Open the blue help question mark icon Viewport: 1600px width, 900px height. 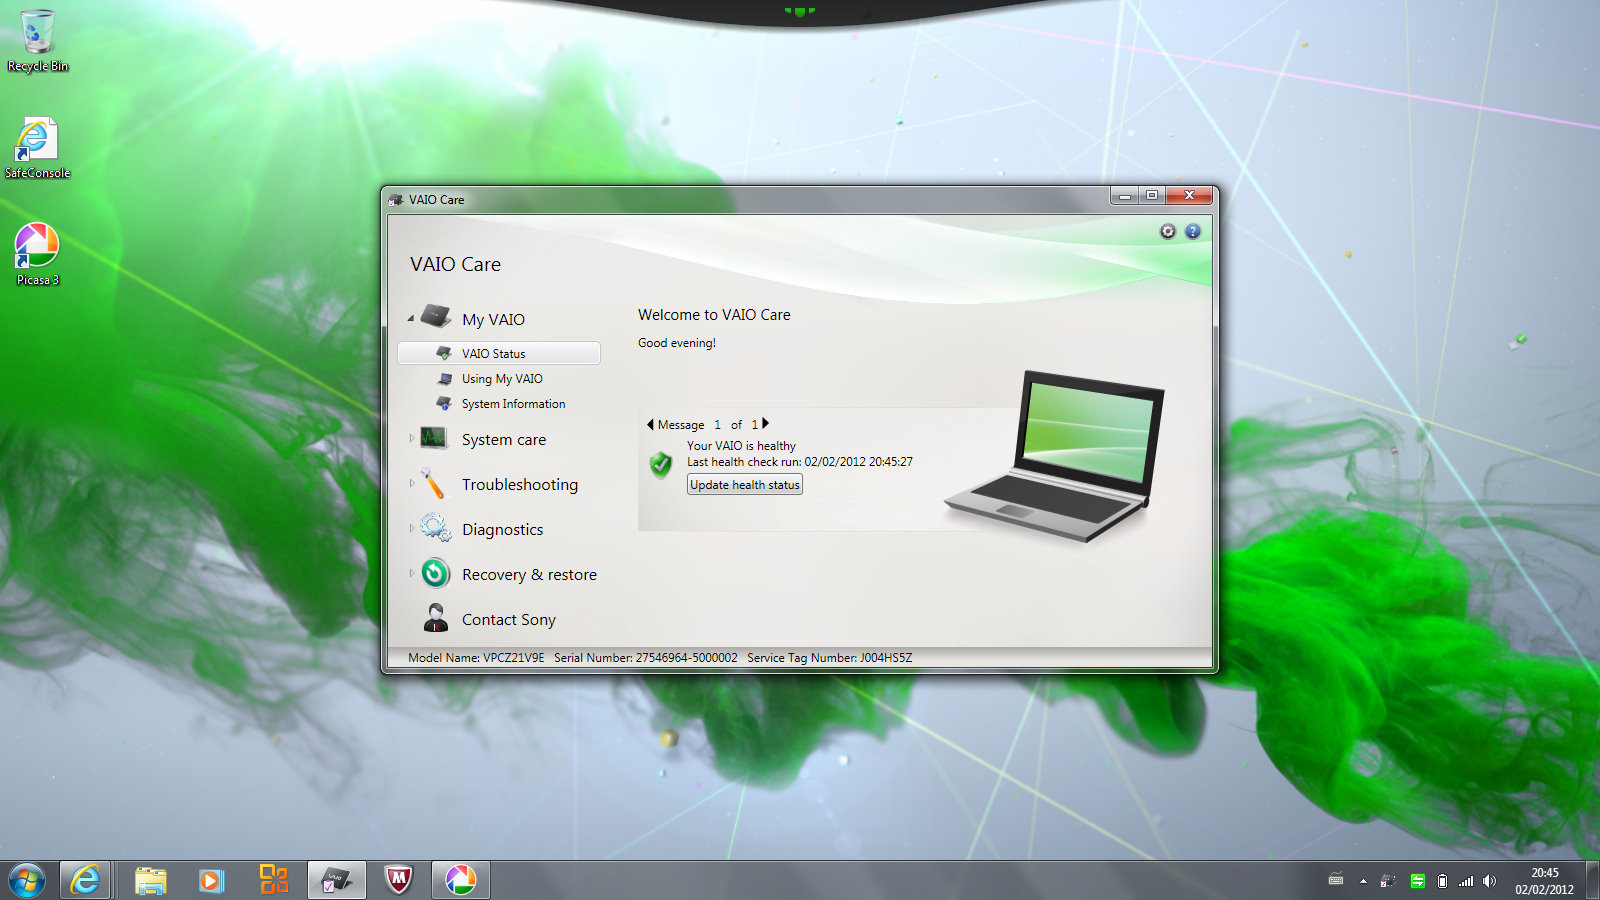[1193, 231]
